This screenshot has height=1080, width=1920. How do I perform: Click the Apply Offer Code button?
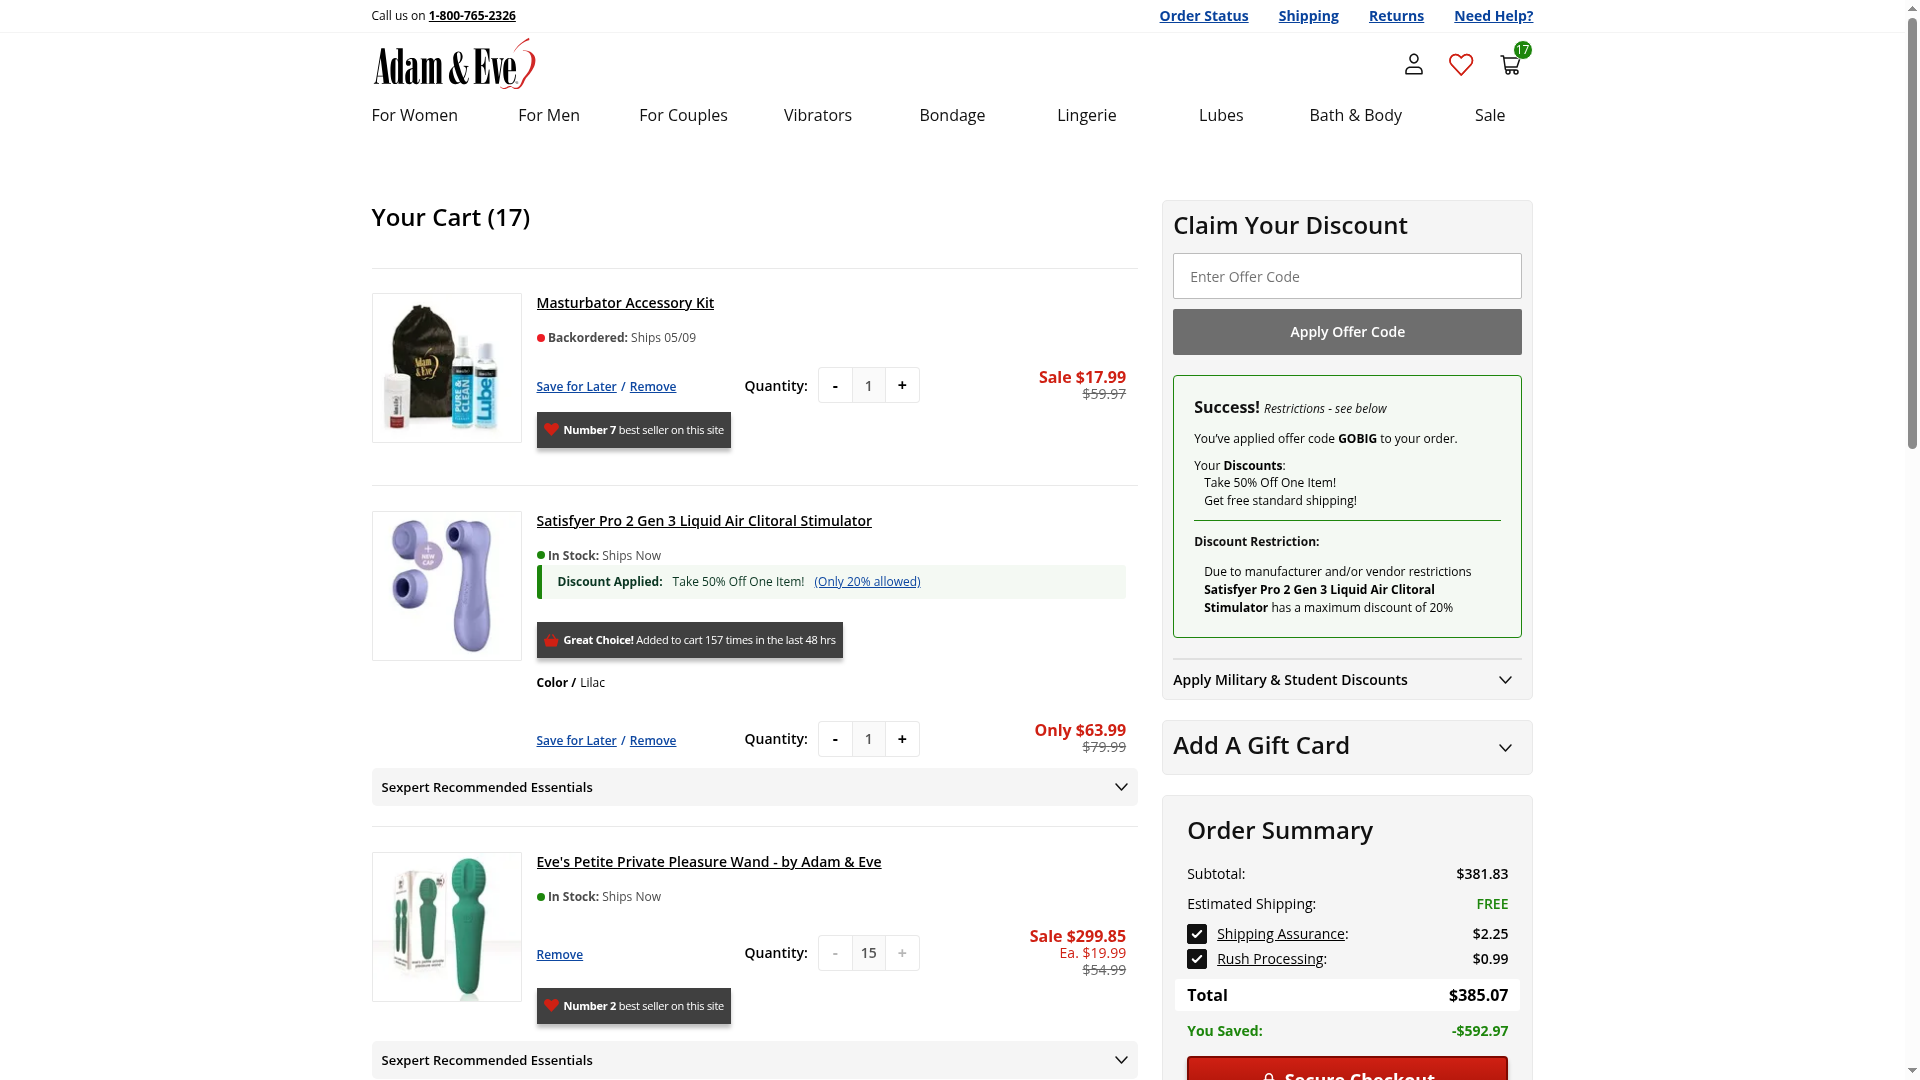click(1346, 332)
